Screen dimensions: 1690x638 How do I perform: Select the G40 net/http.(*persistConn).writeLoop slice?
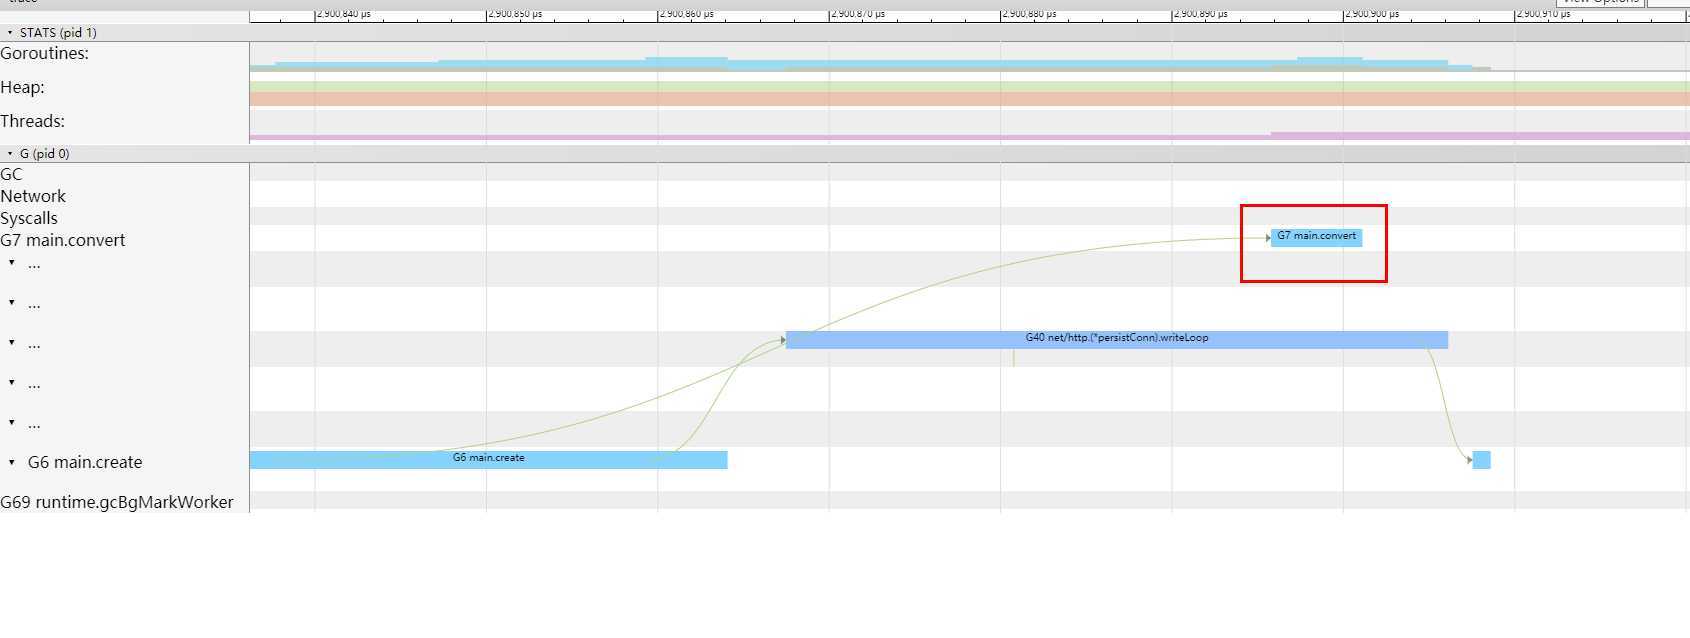pyautogui.click(x=1117, y=339)
